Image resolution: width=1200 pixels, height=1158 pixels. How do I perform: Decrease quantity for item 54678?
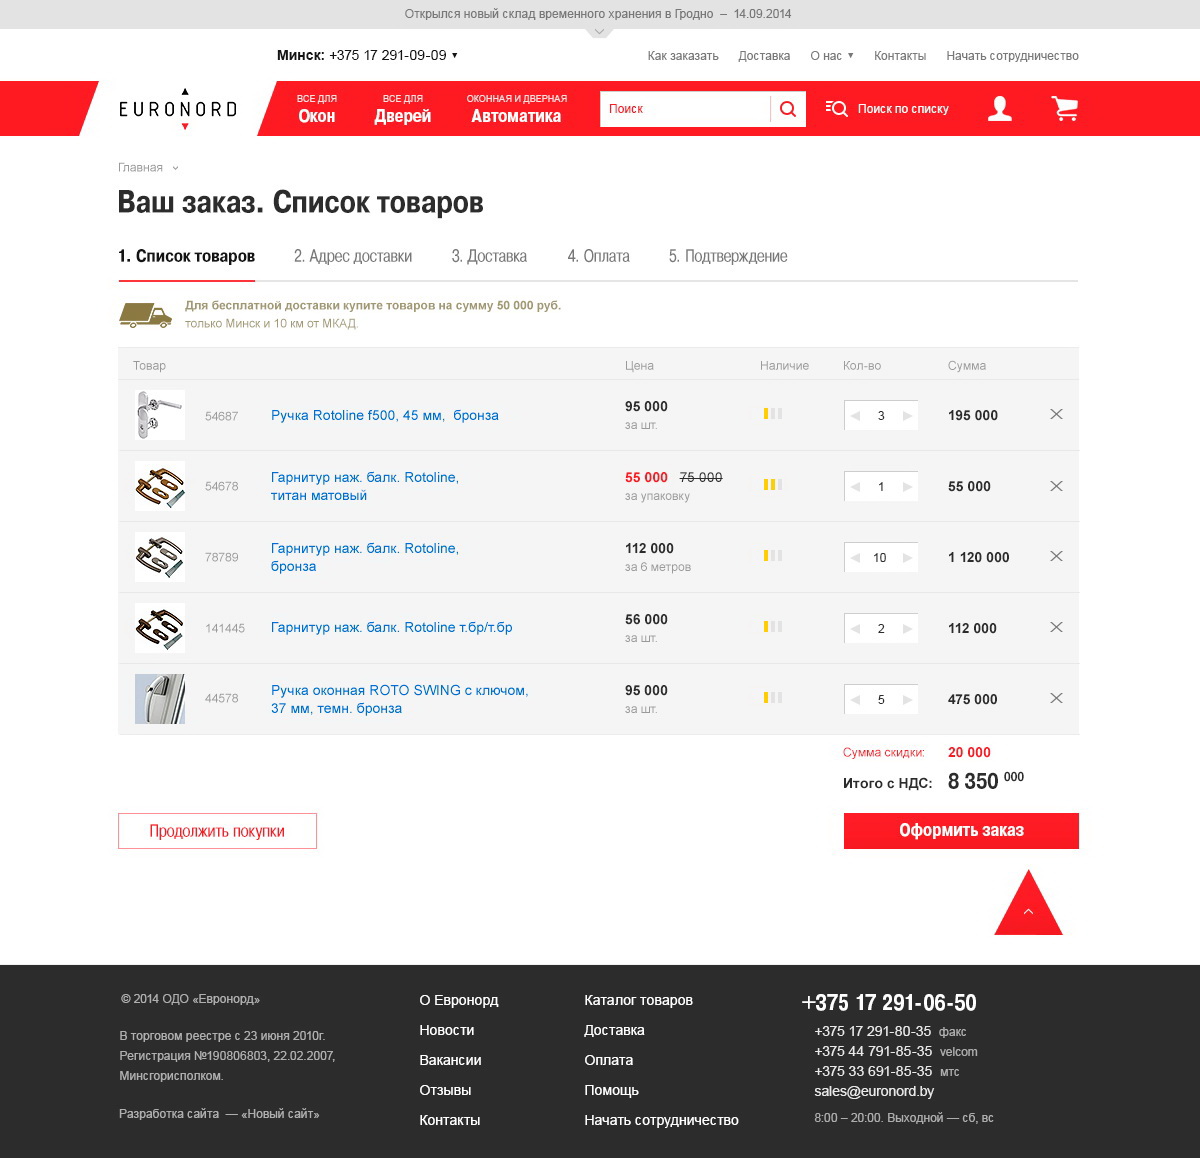855,487
